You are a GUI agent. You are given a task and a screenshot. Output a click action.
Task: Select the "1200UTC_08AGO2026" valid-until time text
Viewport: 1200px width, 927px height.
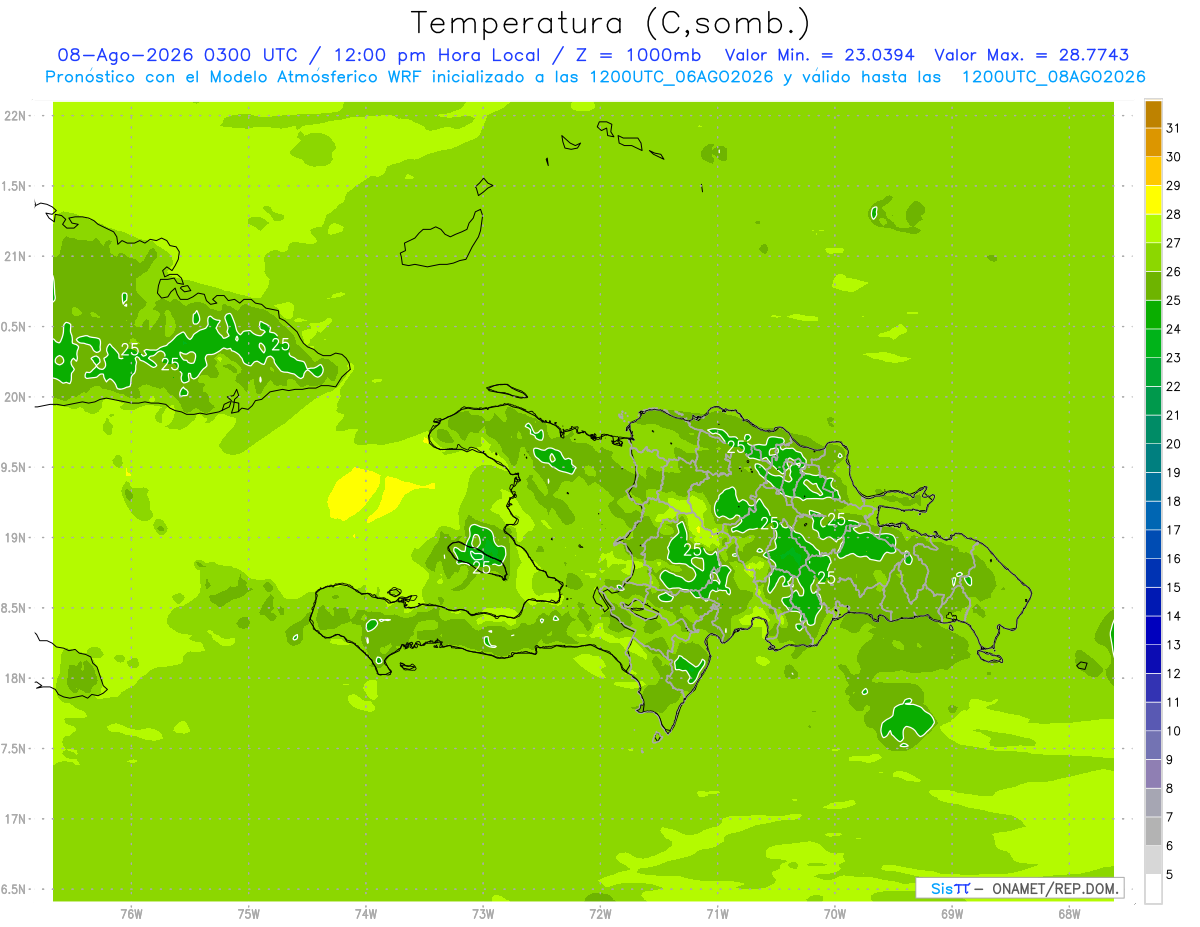pyautogui.click(x=1054, y=77)
